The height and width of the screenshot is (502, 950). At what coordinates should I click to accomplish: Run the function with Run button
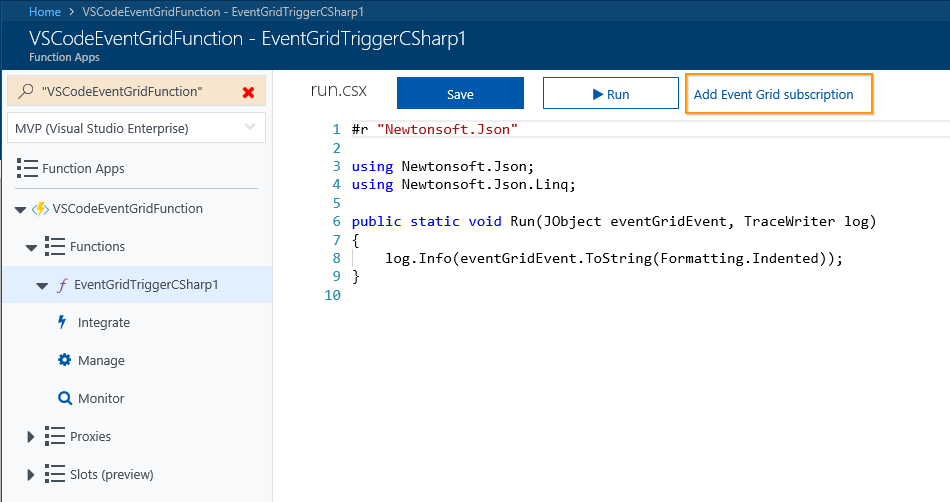(x=610, y=94)
